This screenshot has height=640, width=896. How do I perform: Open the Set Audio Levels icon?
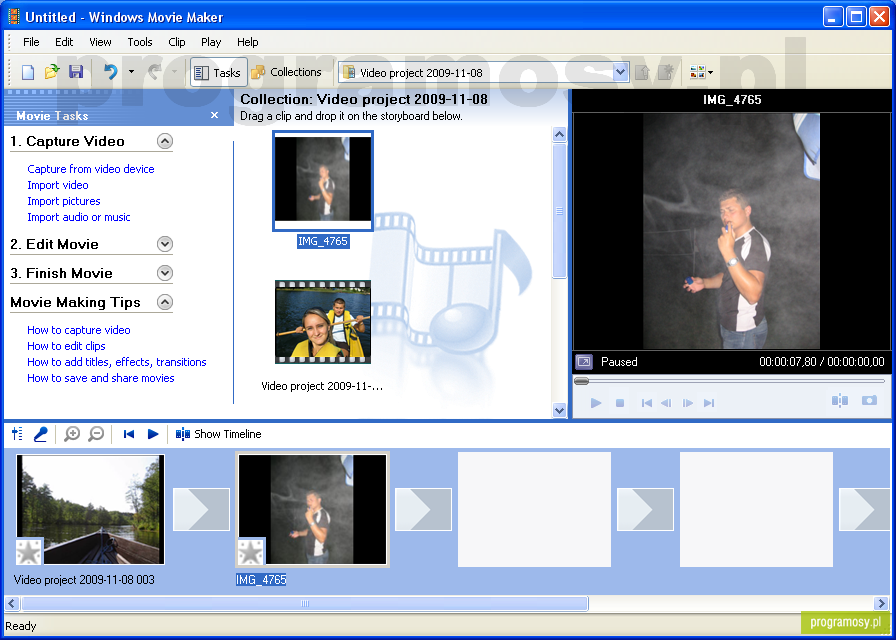(x=17, y=434)
